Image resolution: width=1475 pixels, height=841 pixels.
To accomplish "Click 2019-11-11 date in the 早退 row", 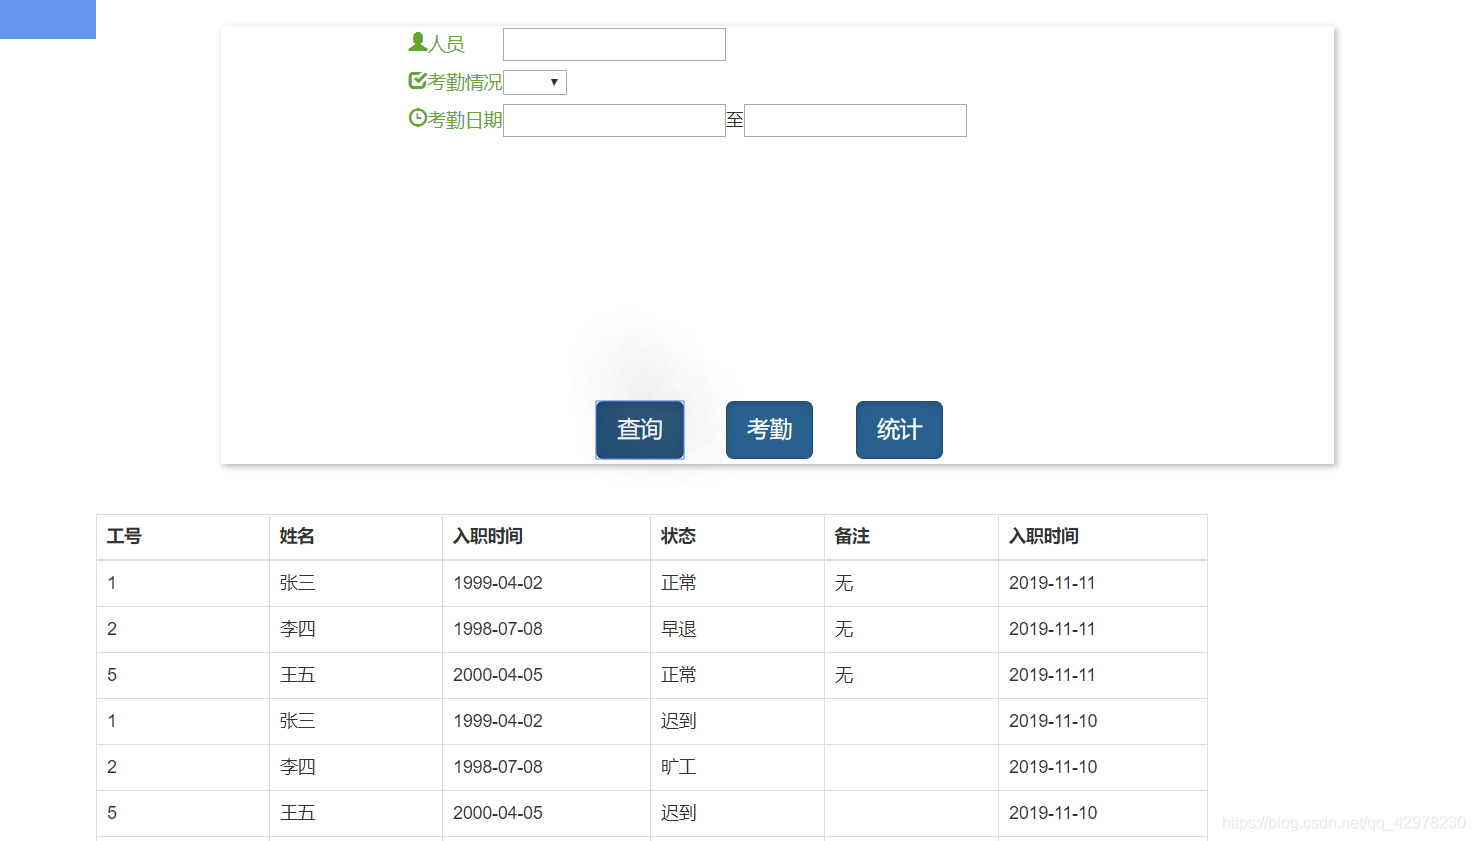I will pos(1052,629).
